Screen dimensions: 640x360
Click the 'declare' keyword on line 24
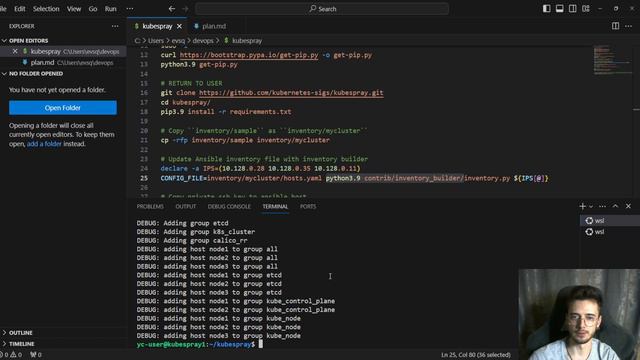[174, 168]
